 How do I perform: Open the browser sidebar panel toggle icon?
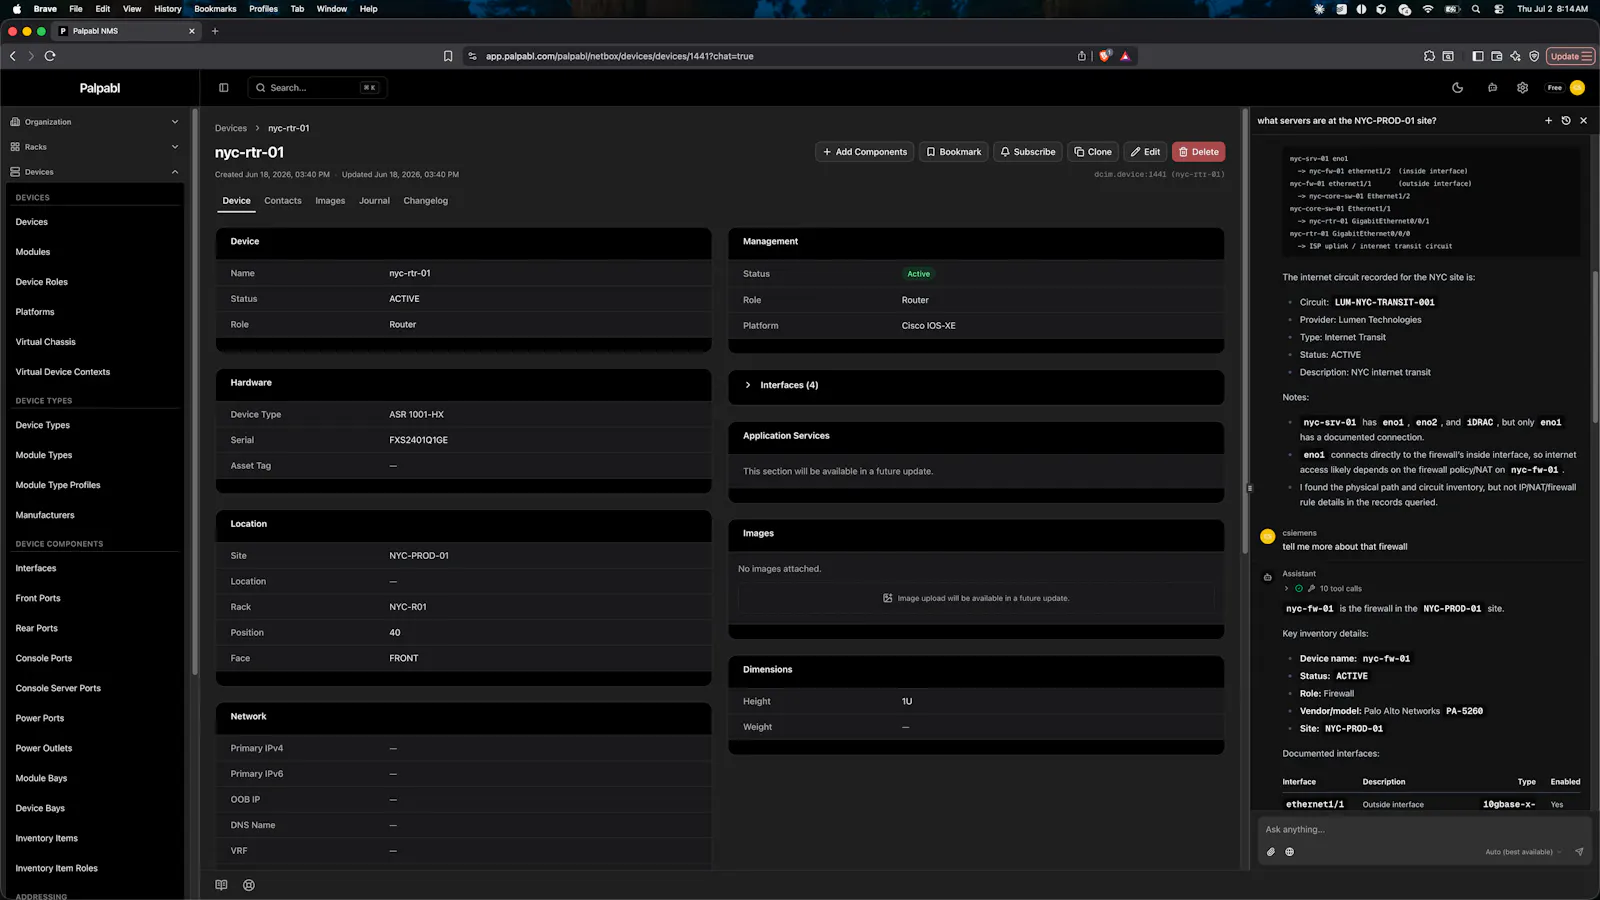tap(1478, 56)
